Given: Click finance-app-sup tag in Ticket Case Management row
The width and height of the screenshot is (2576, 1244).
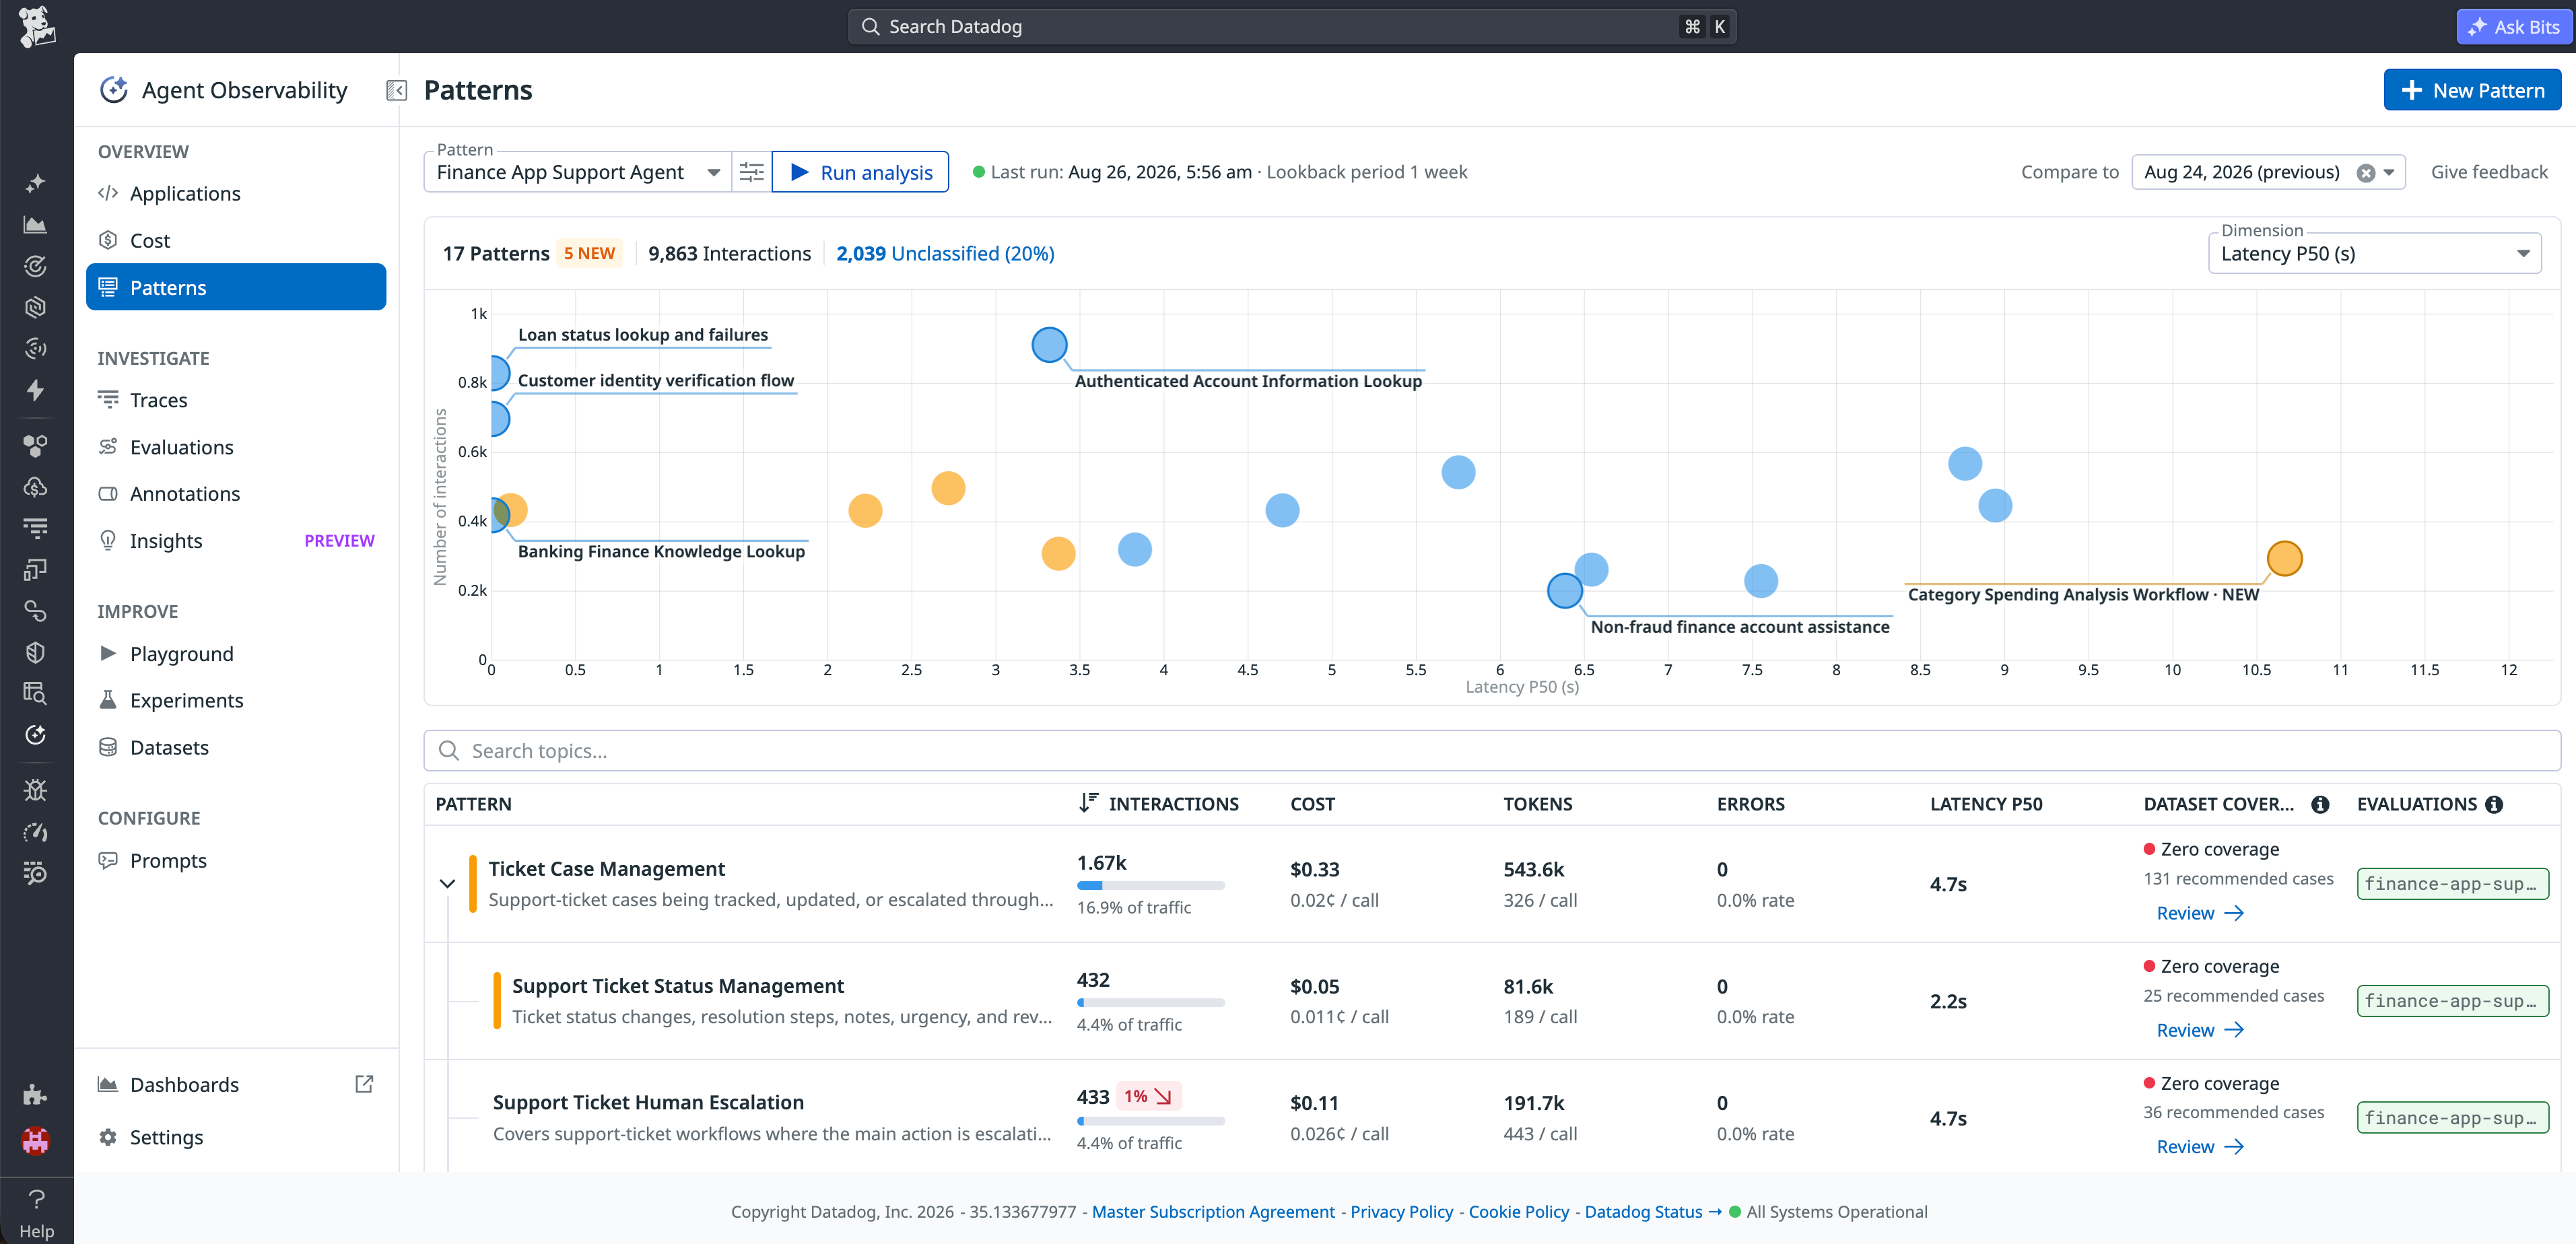Looking at the screenshot, I should coord(2452,884).
